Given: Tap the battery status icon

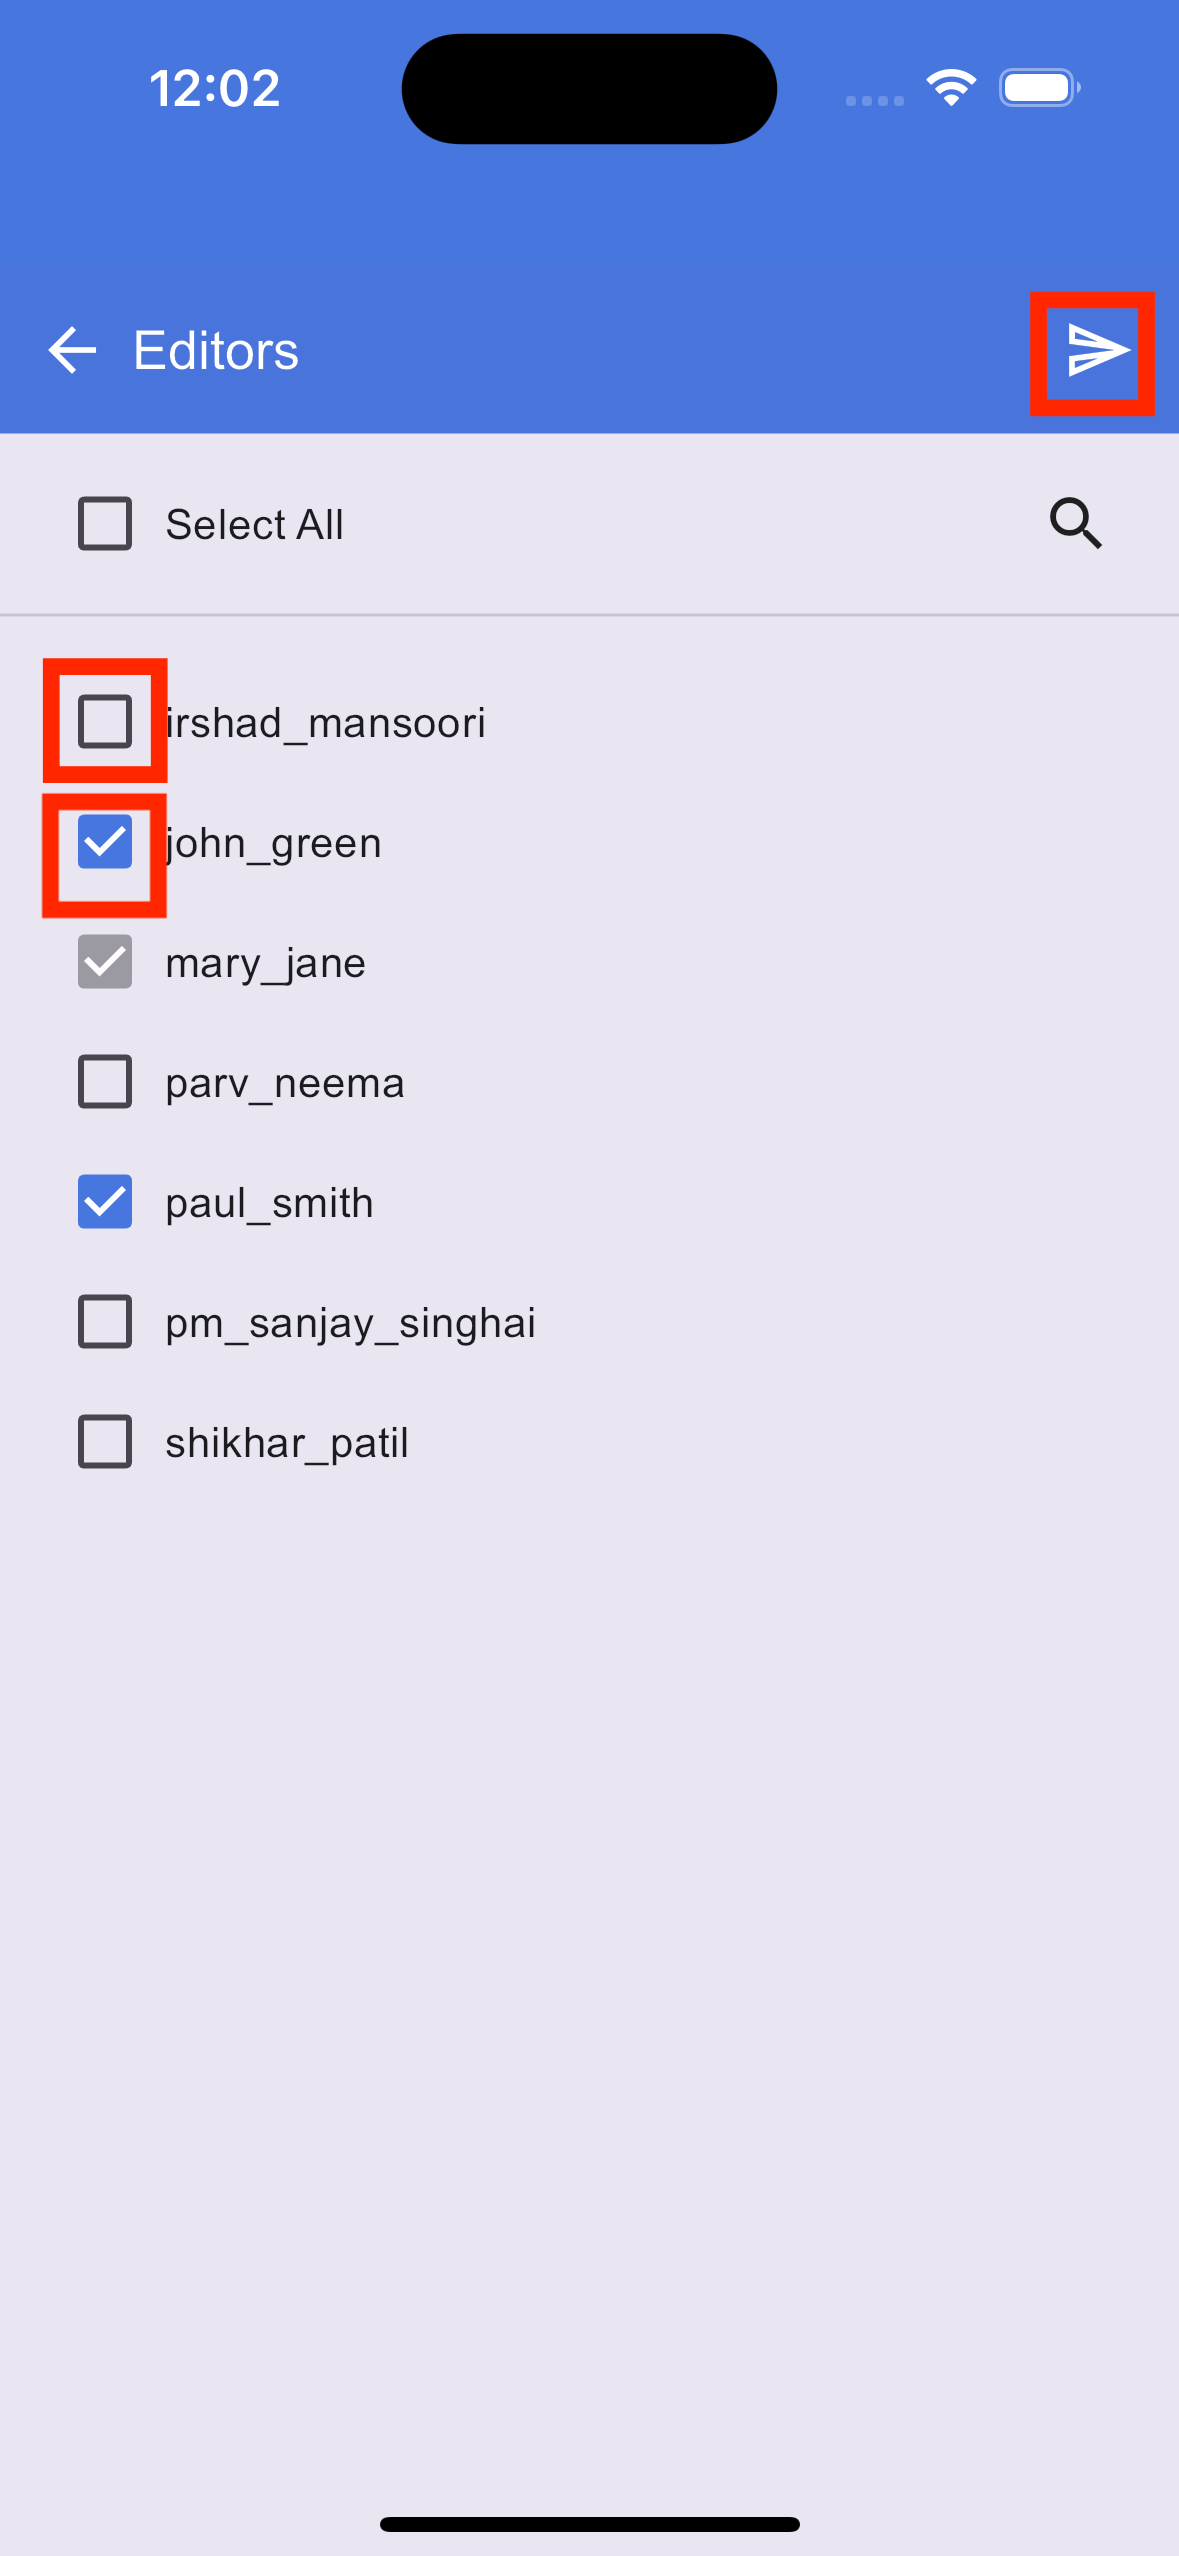Looking at the screenshot, I should tap(1040, 88).
